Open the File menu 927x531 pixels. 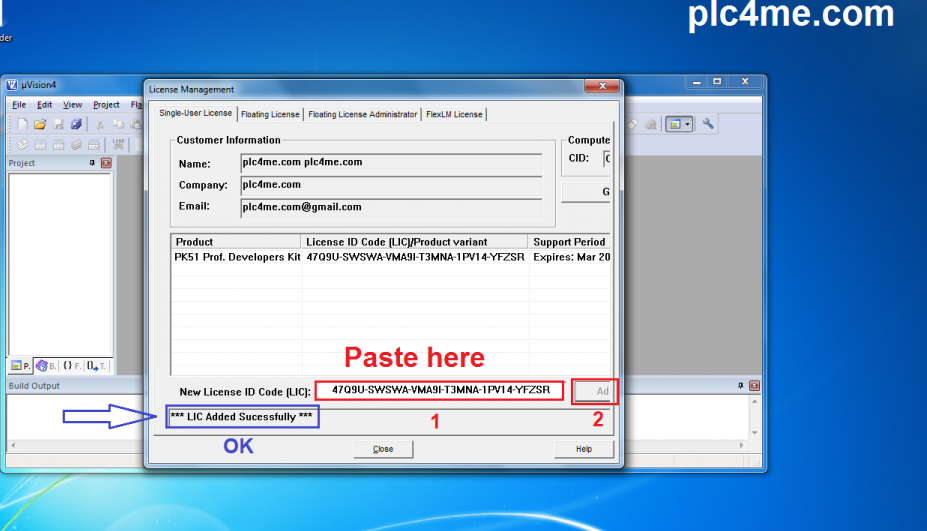[x=19, y=105]
